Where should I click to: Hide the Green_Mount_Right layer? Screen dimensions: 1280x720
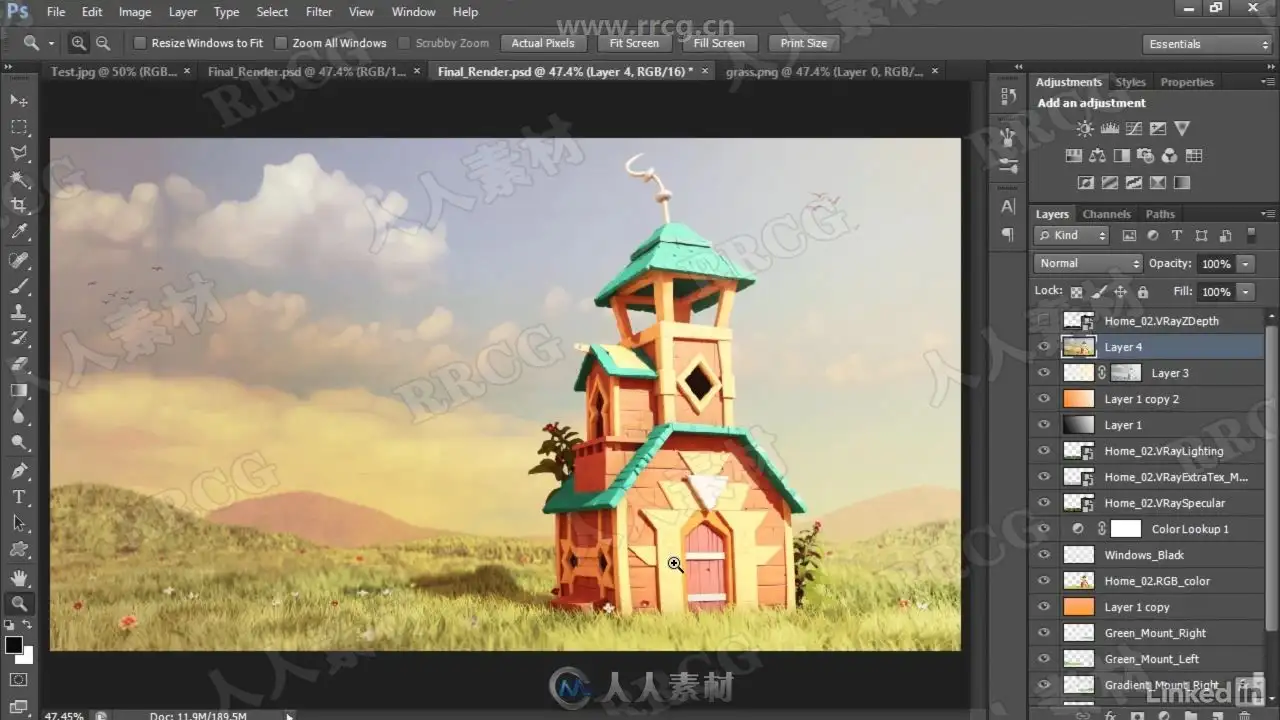pyautogui.click(x=1044, y=632)
